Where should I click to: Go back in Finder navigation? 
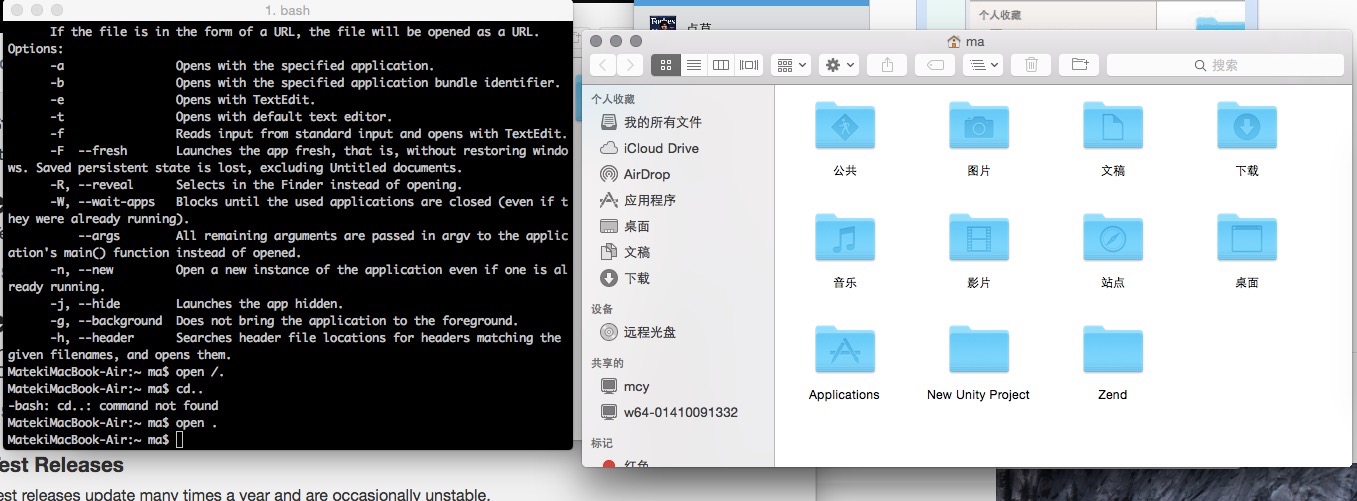603,65
